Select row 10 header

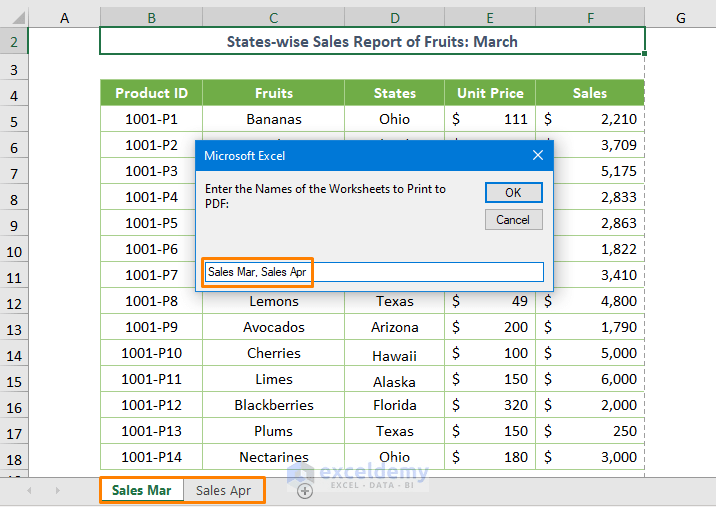tap(14, 252)
